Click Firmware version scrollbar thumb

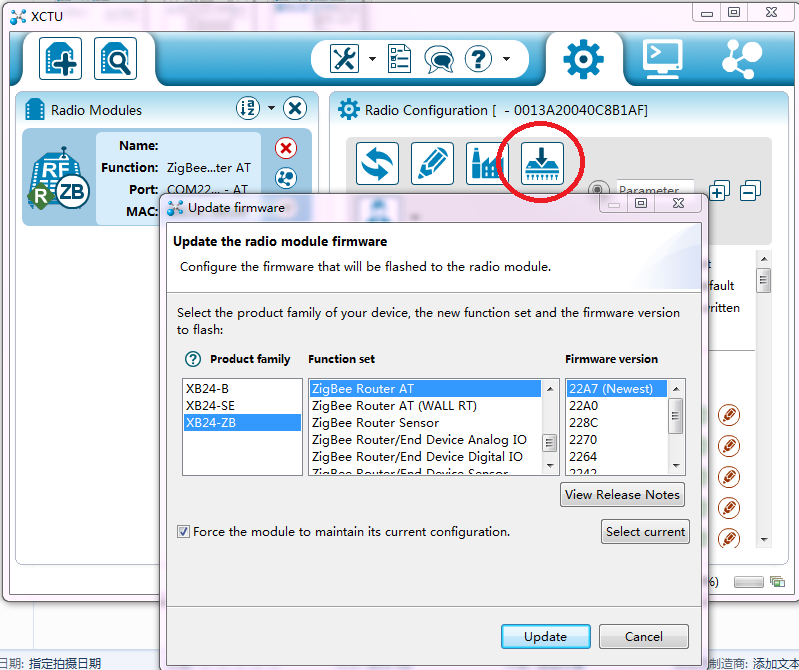point(676,416)
